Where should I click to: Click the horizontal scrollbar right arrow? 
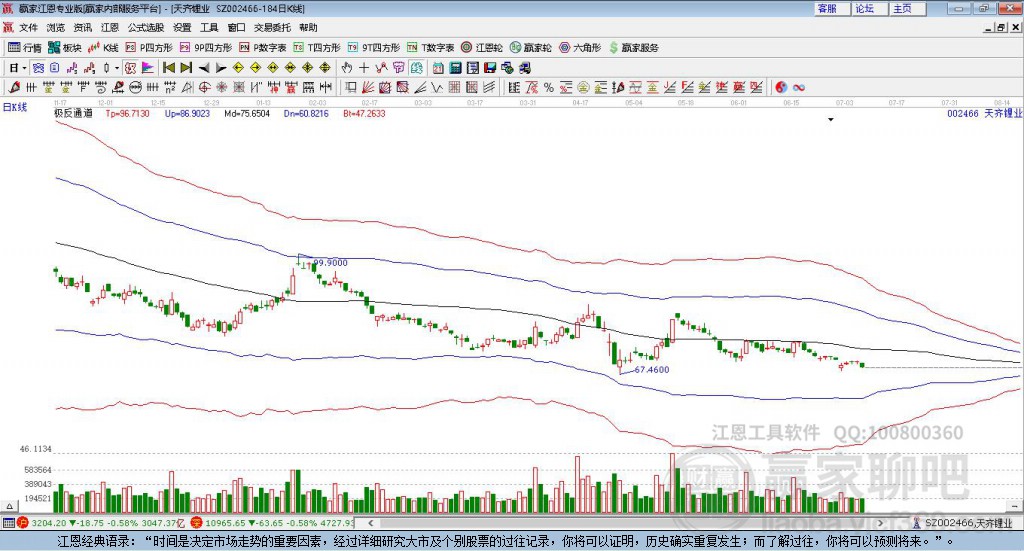(x=880, y=523)
